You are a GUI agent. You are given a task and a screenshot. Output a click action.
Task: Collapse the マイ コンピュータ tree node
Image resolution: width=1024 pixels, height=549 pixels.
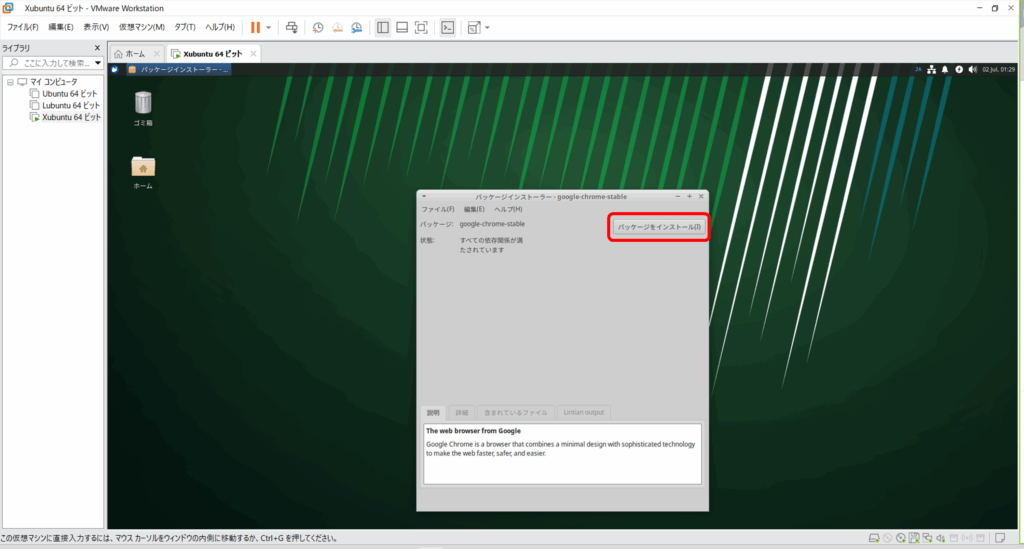[10, 82]
